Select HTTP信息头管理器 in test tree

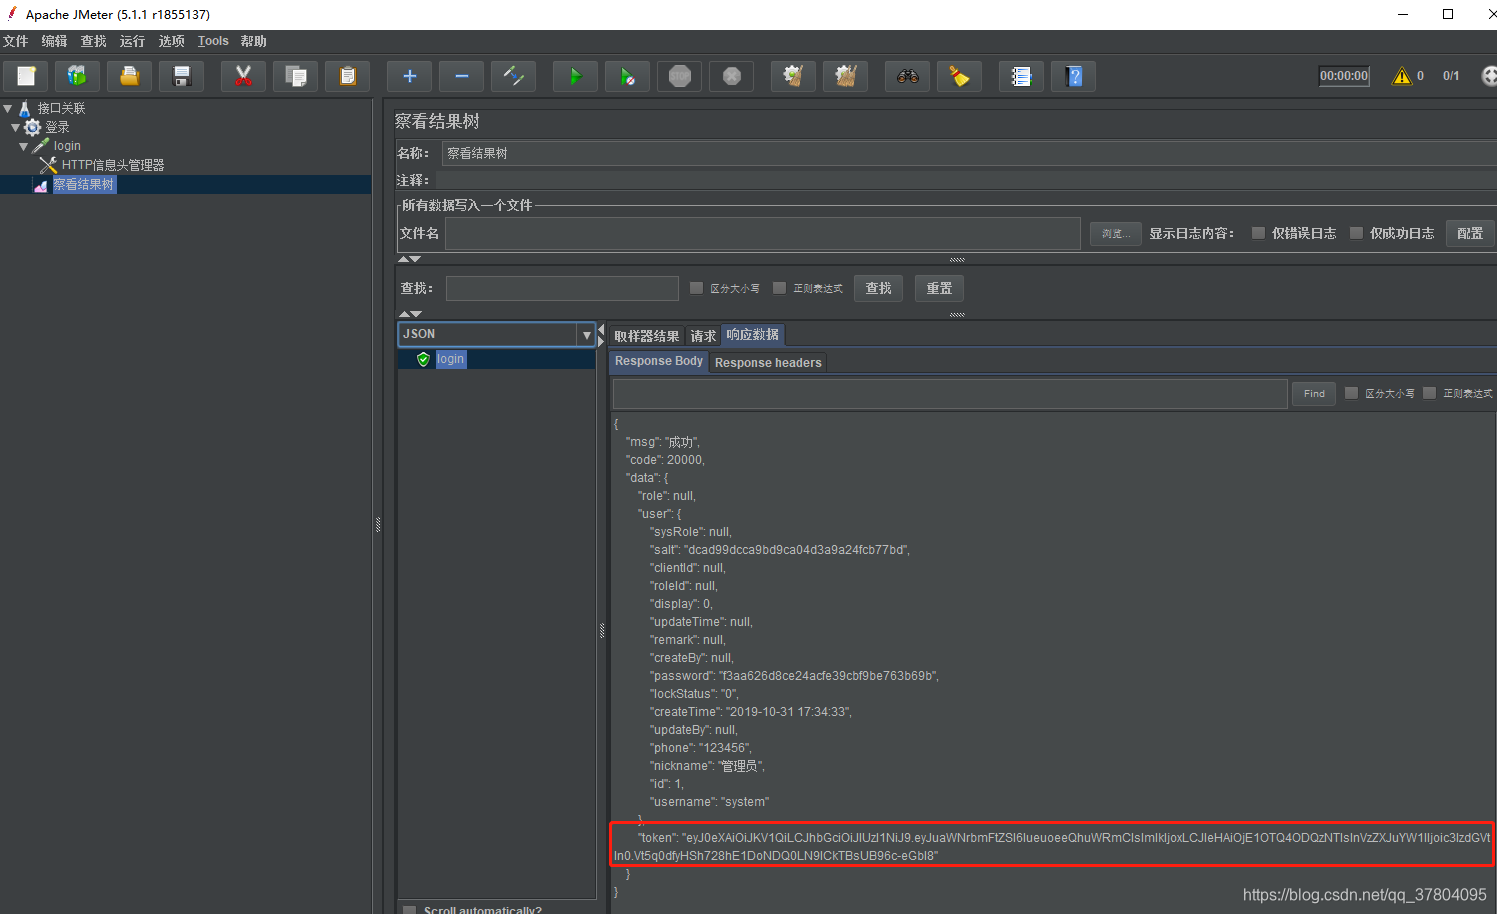(113, 165)
